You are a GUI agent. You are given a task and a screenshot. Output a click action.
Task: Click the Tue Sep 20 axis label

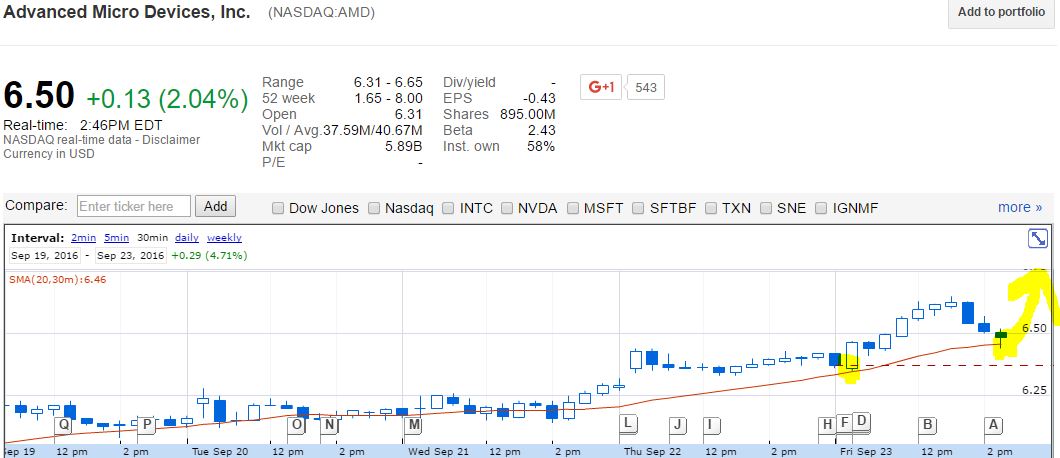click(x=220, y=452)
